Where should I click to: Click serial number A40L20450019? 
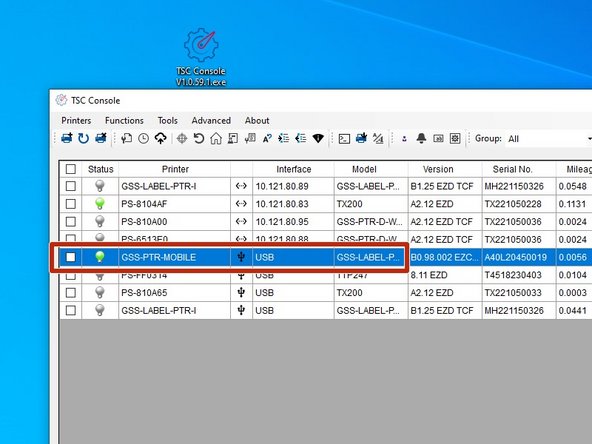click(x=516, y=257)
